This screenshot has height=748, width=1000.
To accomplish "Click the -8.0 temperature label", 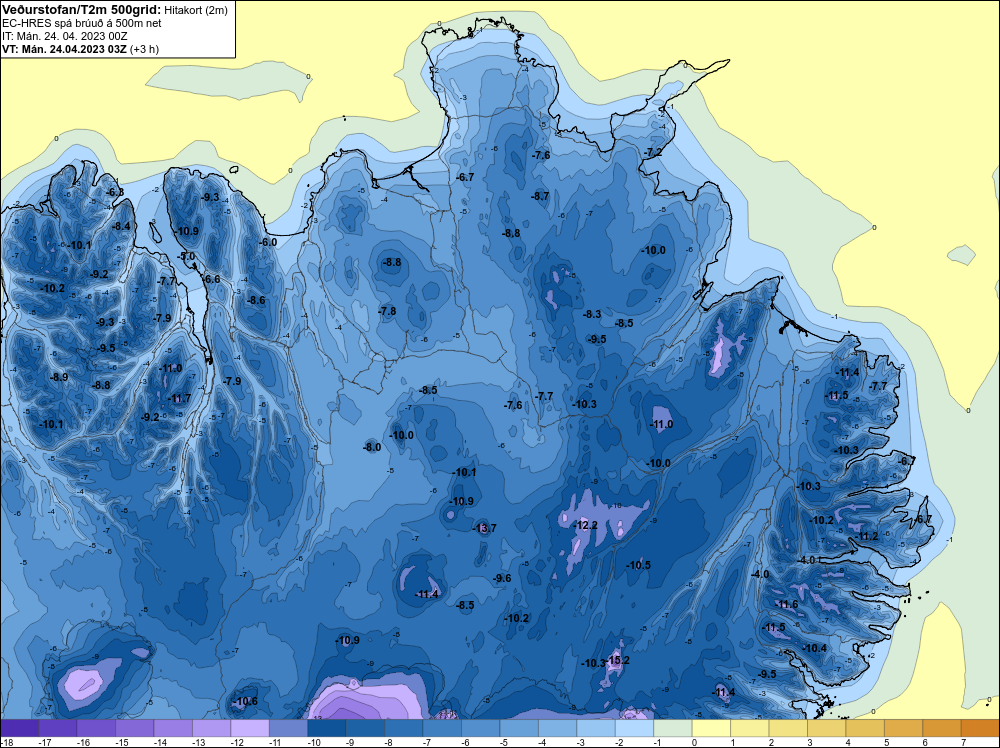I will (372, 448).
